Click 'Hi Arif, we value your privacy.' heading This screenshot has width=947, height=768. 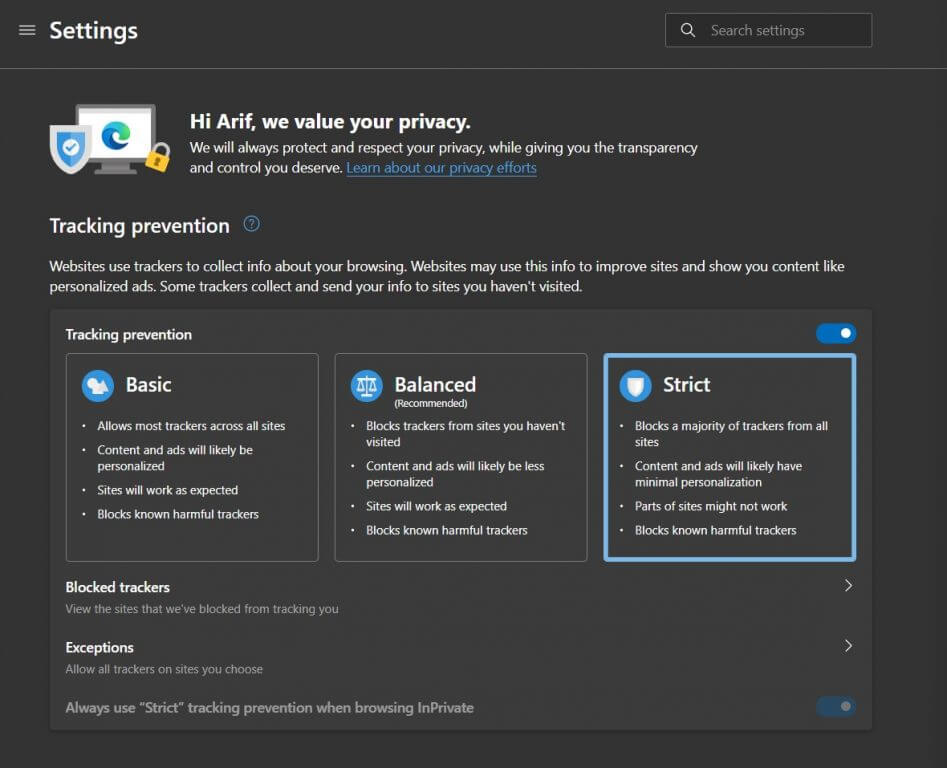330,121
